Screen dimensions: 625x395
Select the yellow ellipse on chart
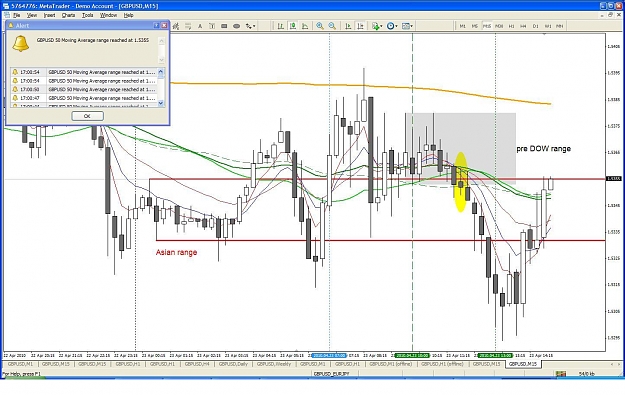[460, 182]
